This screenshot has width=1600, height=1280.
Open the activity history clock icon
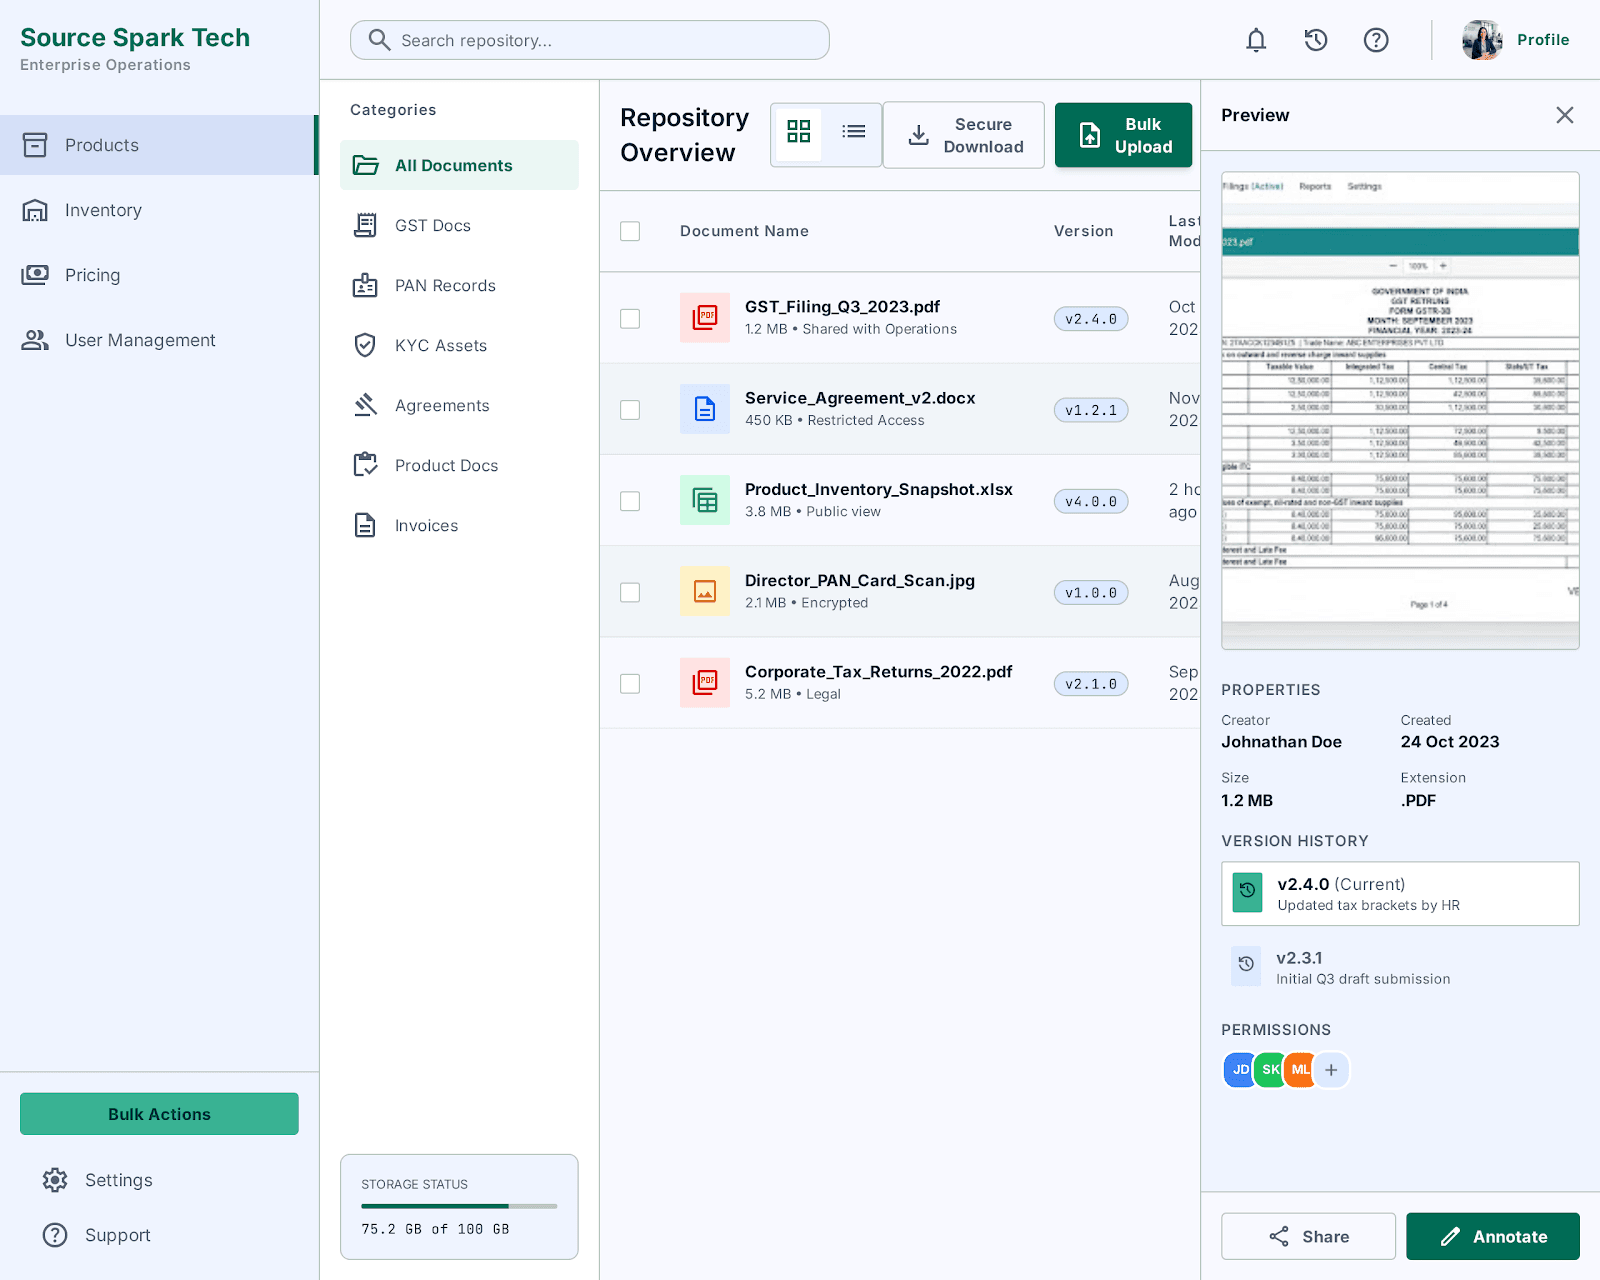click(x=1316, y=40)
